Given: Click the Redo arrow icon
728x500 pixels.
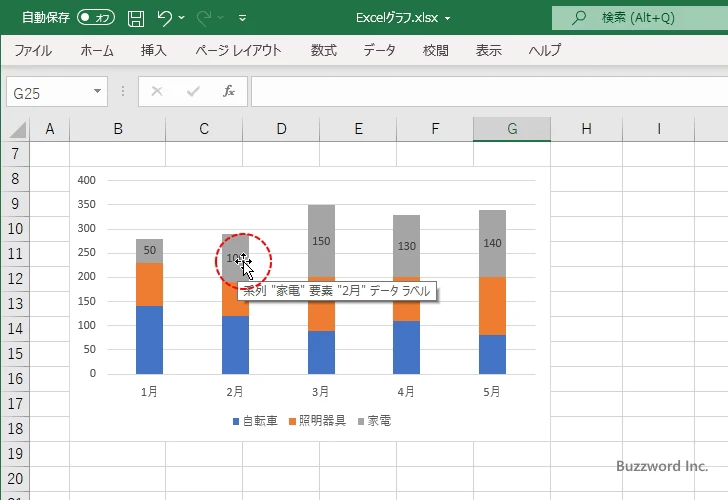Looking at the screenshot, I should [203, 18].
